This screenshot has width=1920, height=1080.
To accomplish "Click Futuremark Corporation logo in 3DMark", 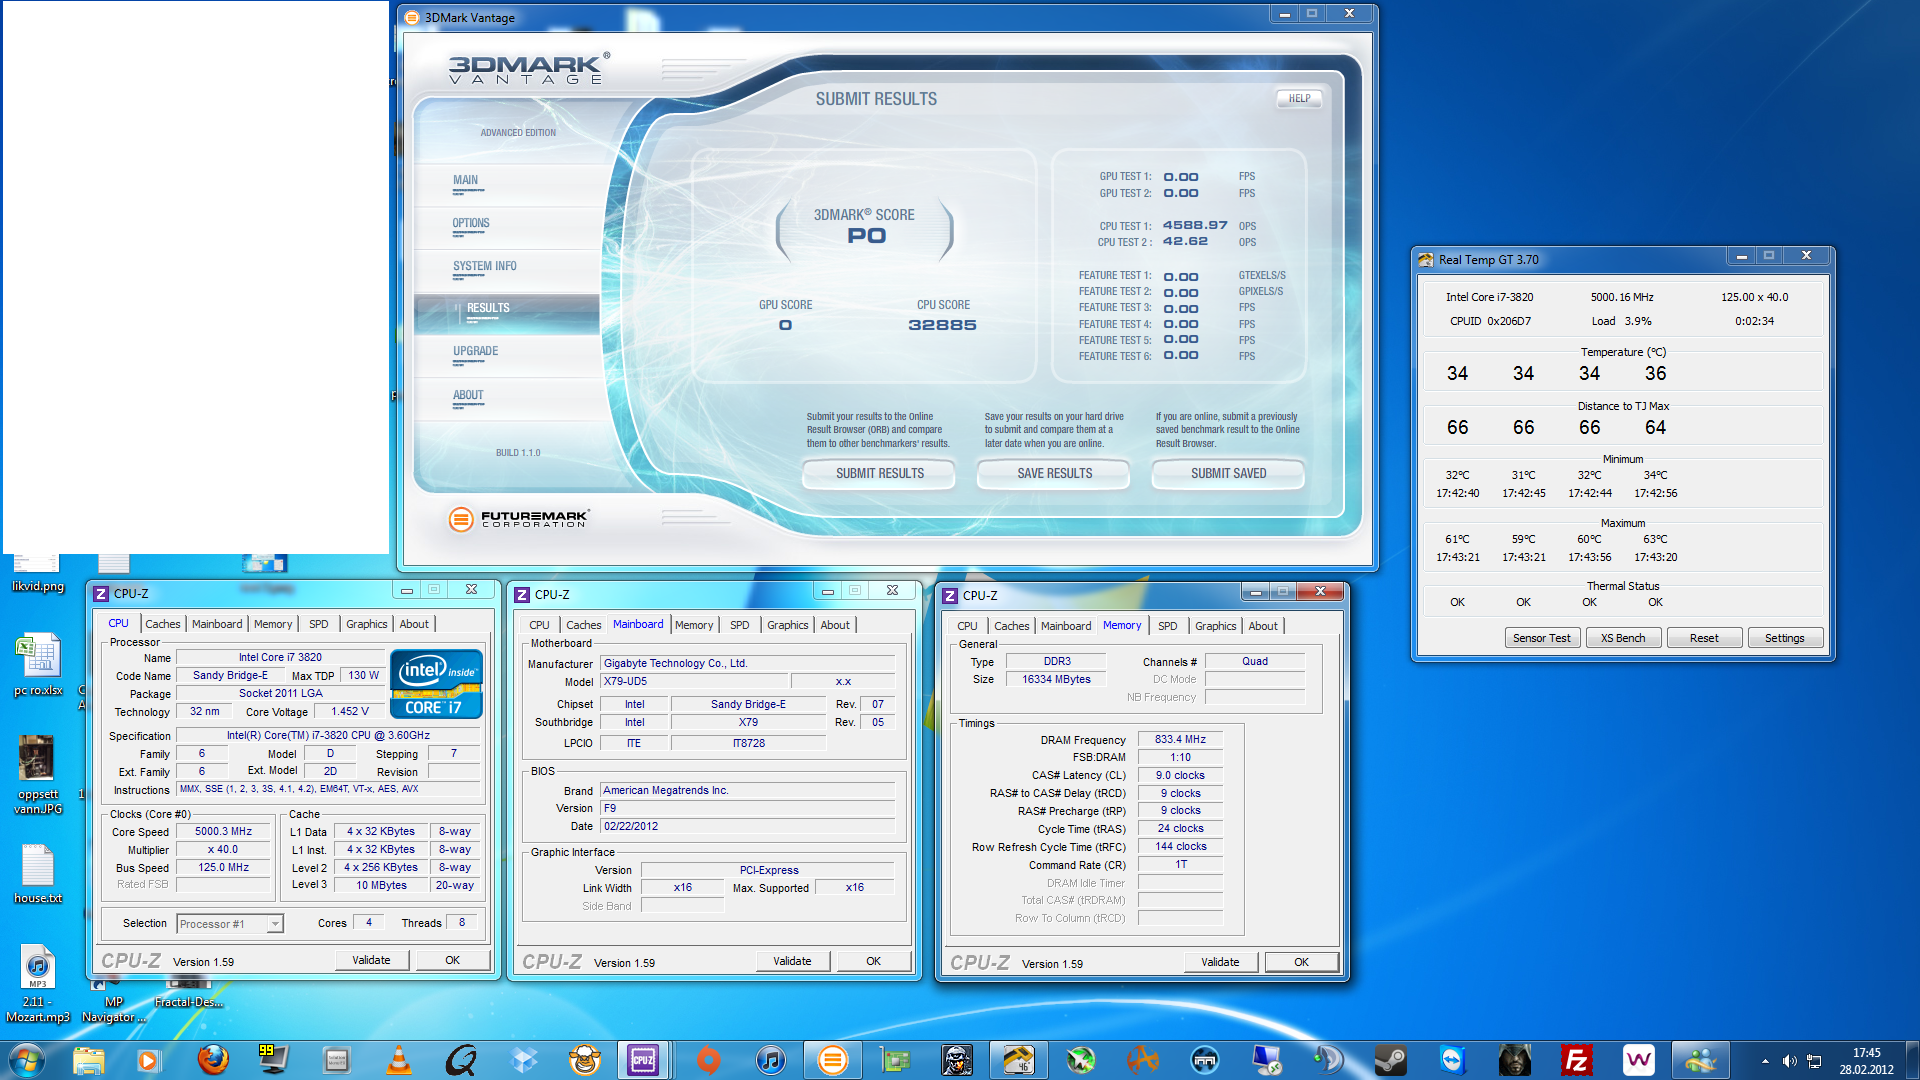I will (x=518, y=518).
